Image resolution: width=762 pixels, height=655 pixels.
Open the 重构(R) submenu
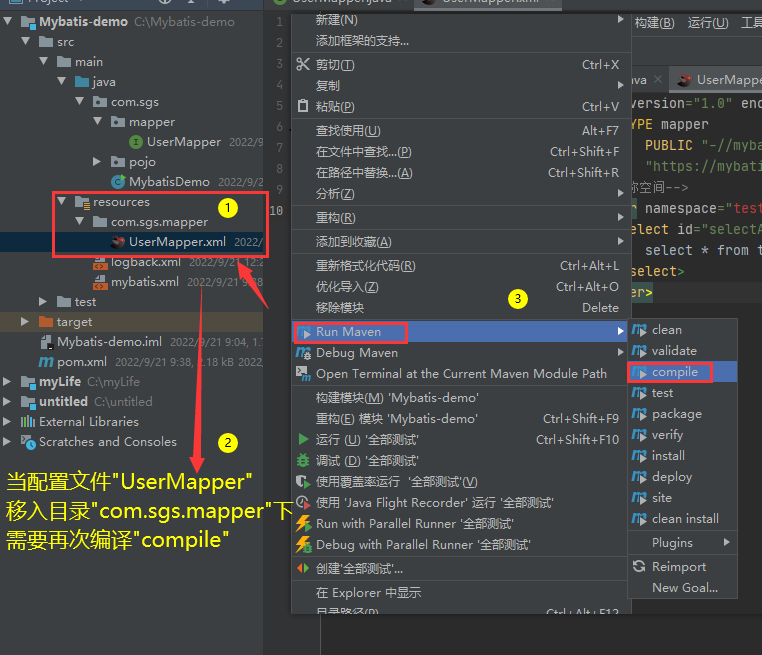pyautogui.click(x=461, y=218)
